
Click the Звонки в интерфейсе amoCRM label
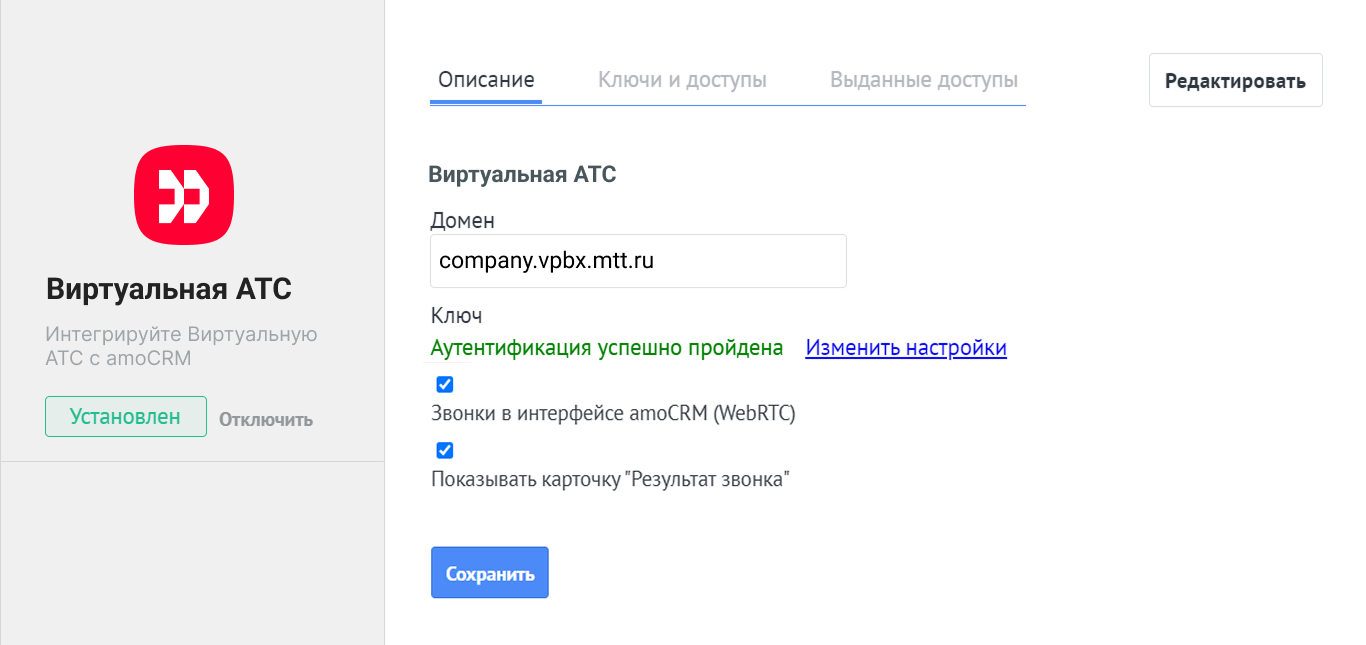pyautogui.click(x=612, y=414)
